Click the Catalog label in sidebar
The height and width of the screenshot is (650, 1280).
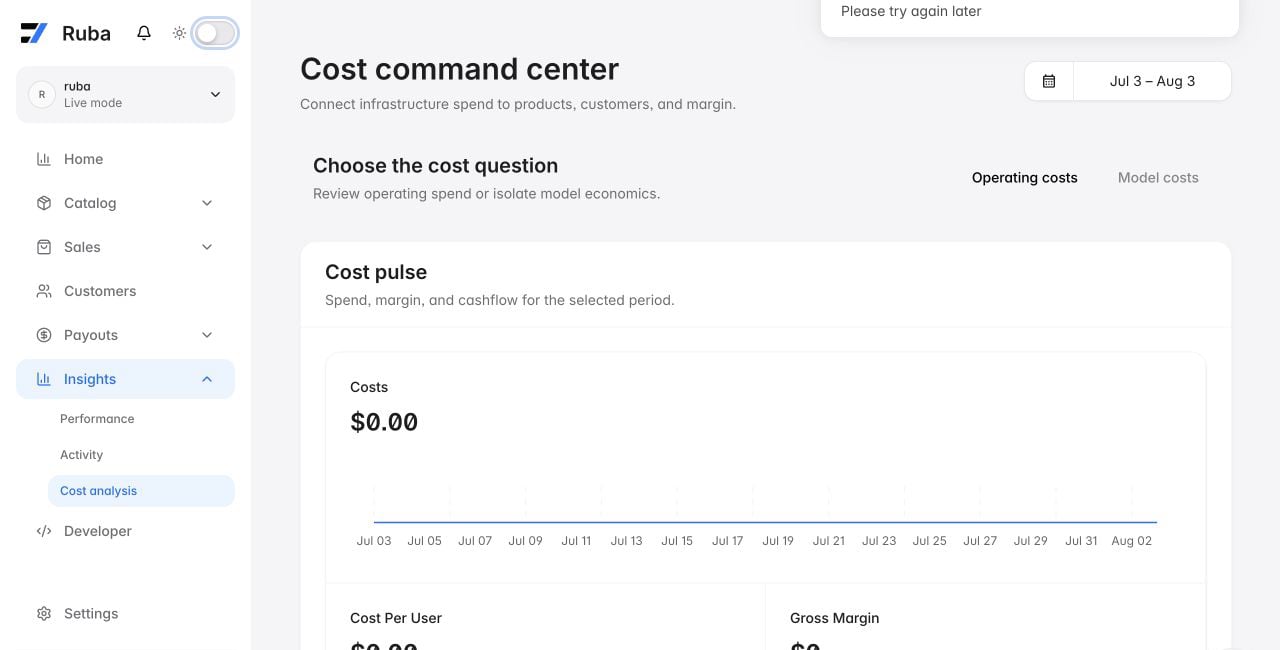pos(90,203)
